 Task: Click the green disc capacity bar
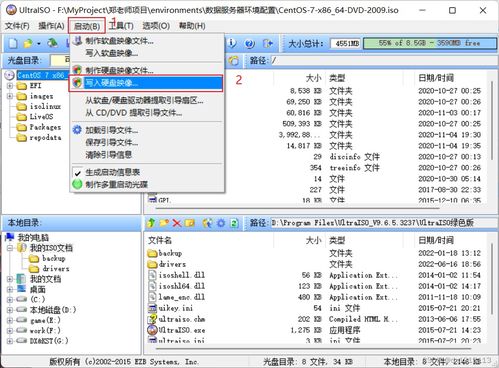point(430,43)
